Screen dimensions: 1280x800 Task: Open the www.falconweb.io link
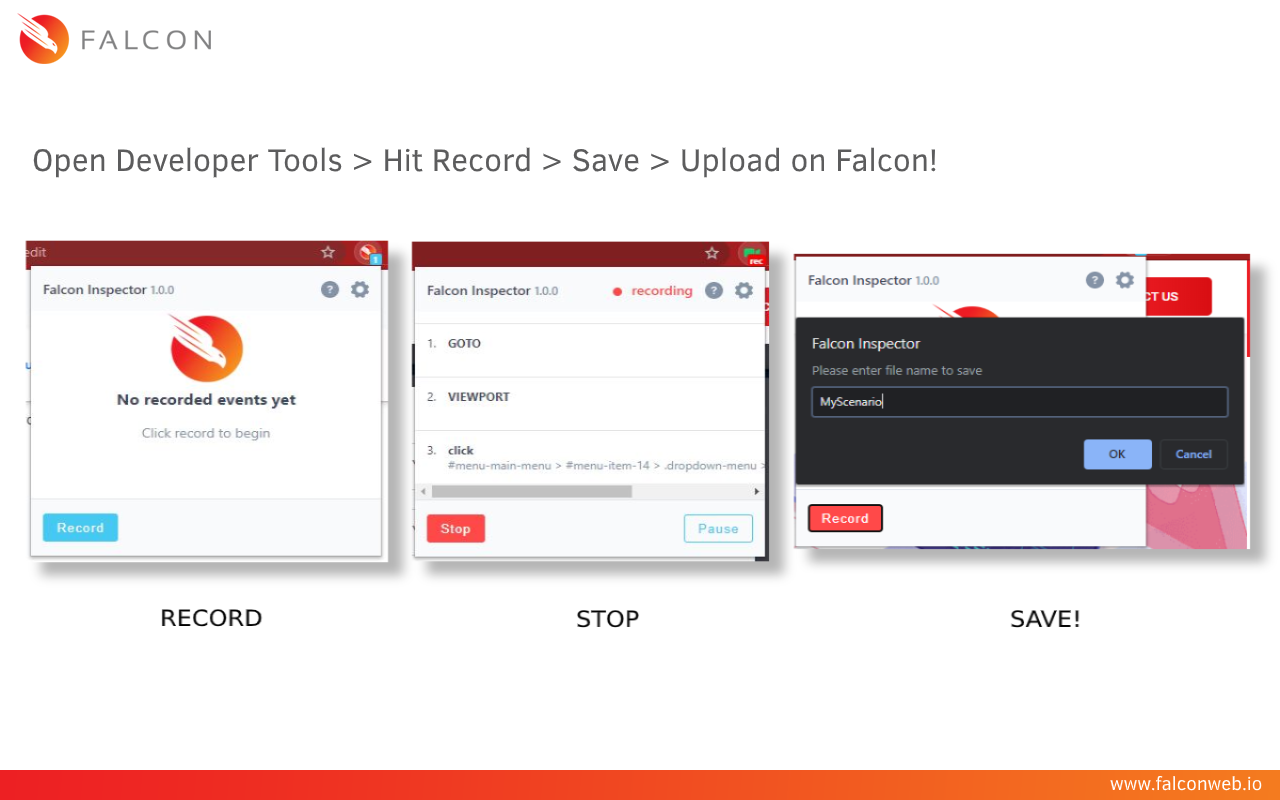[x=1186, y=785]
